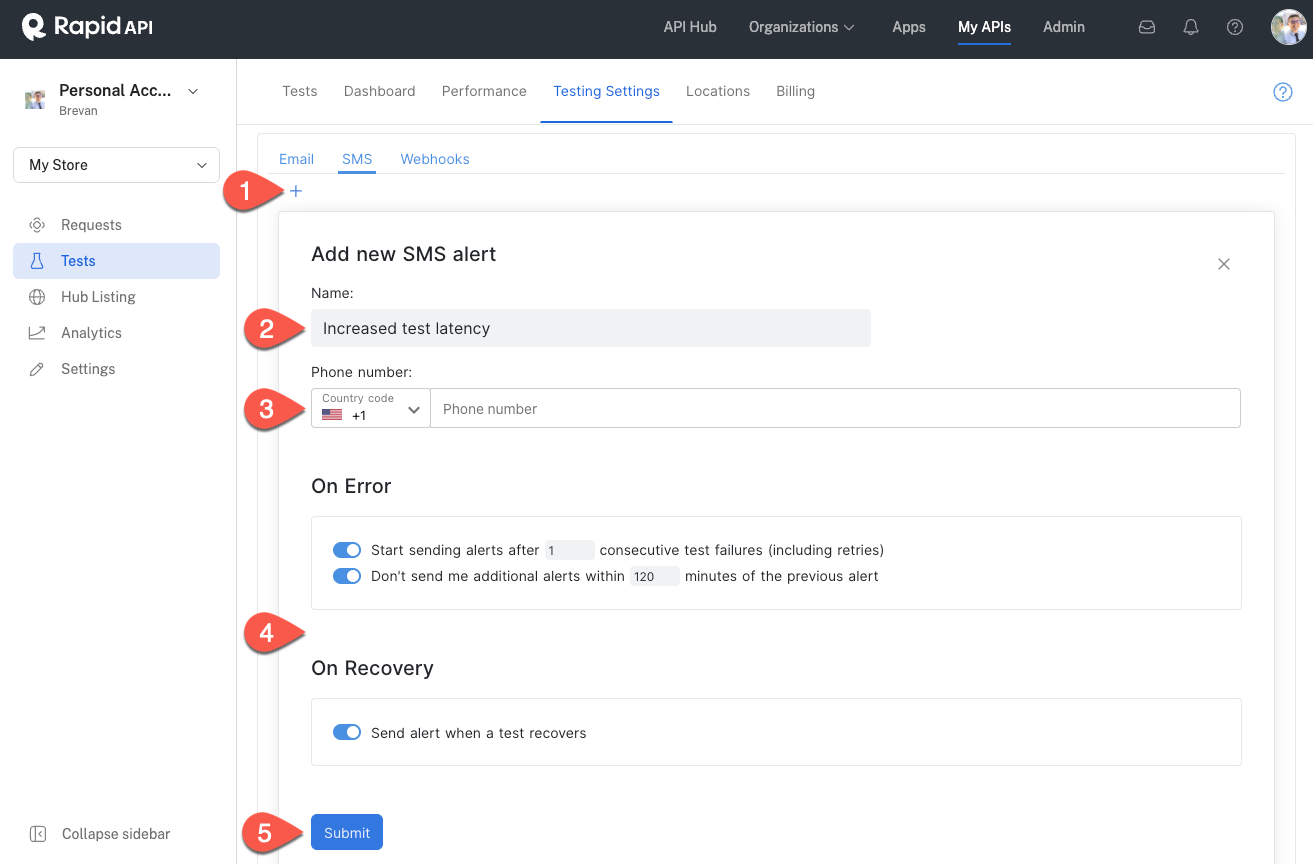Viewport: 1313px width, 864px height.
Task: Click the Name field with Increased test latency
Action: pyautogui.click(x=591, y=328)
